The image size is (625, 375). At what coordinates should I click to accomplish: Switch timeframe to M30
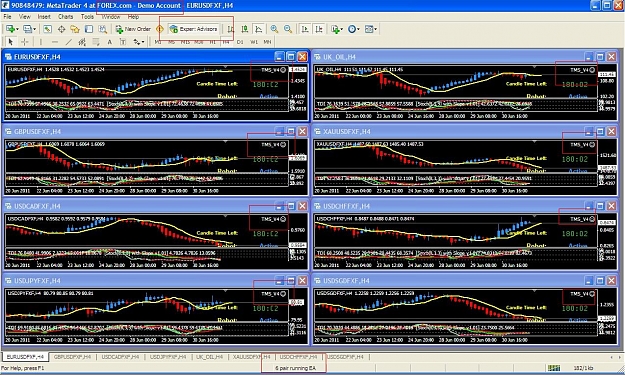199,42
